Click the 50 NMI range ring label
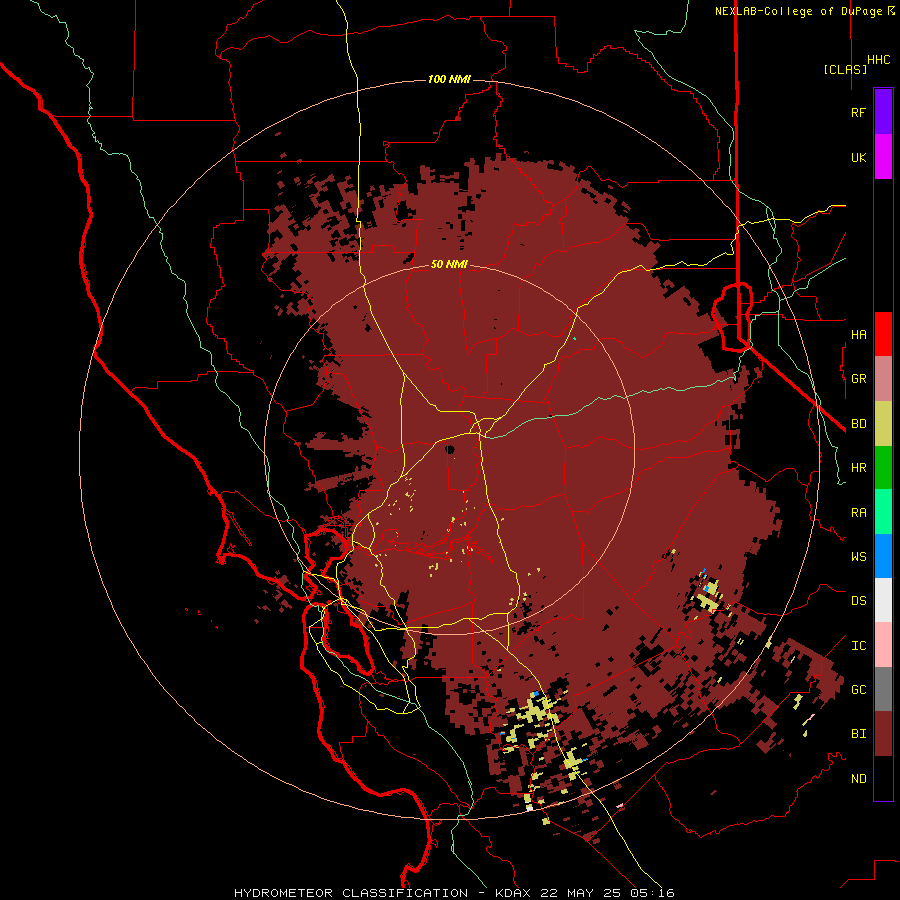Screen dimensions: 900x900 (x=449, y=264)
